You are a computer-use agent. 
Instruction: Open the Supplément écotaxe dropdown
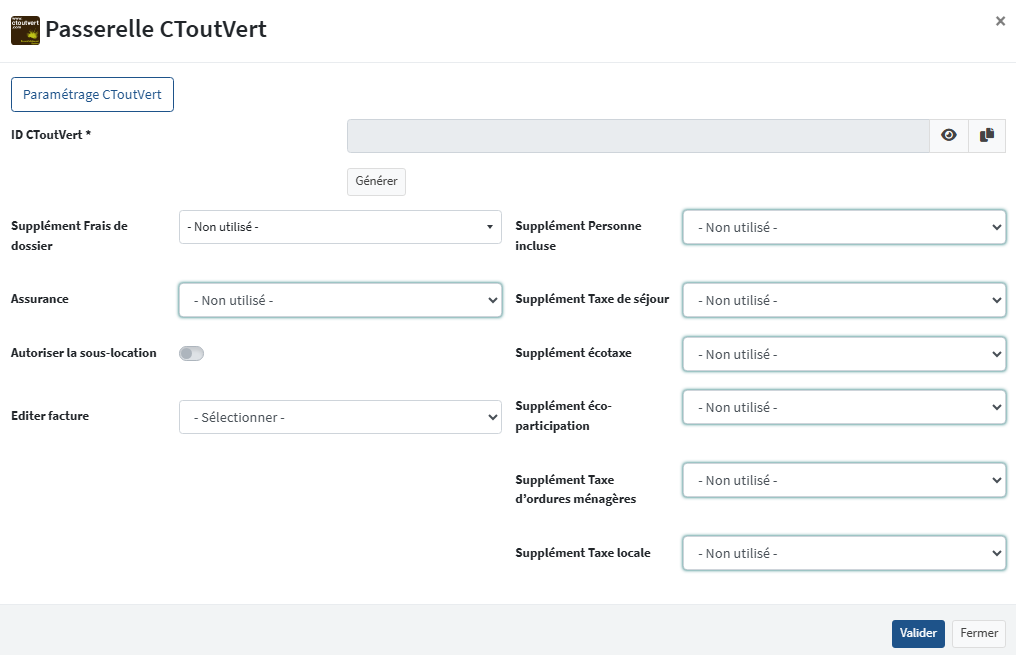844,354
